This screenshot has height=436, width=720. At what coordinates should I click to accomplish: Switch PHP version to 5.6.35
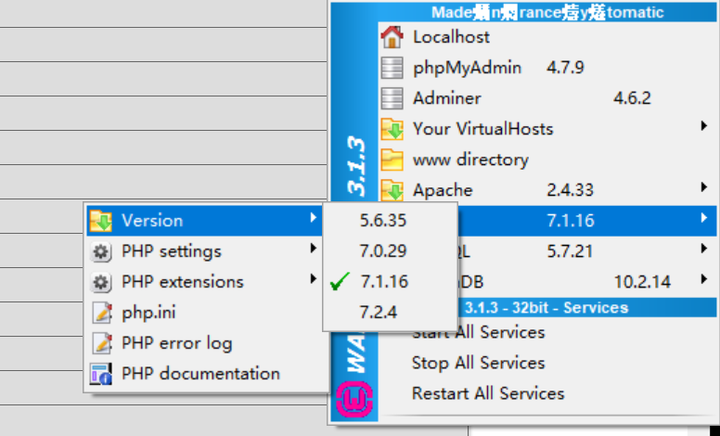click(x=385, y=220)
